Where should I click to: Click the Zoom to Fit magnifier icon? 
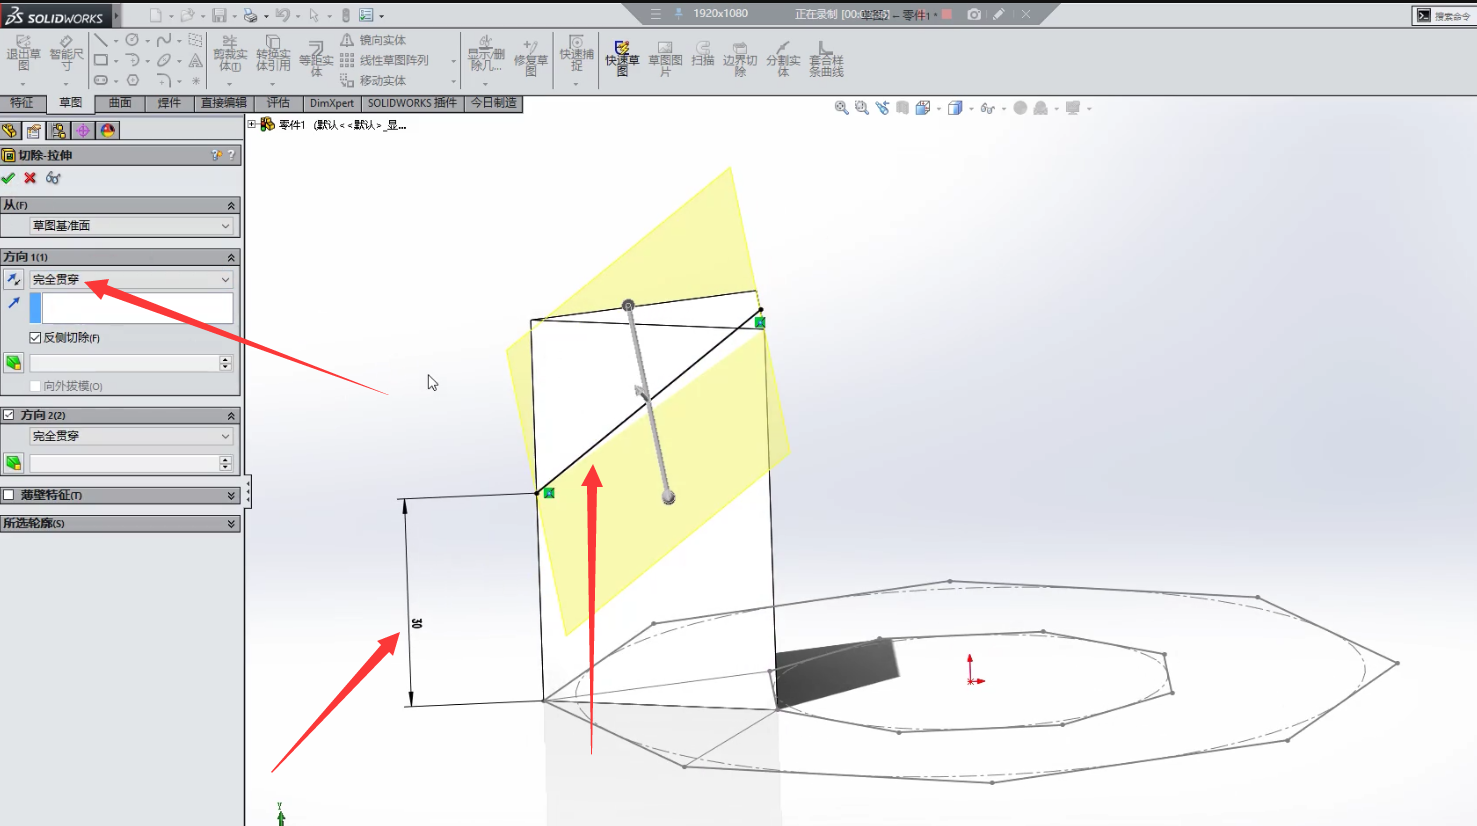pyautogui.click(x=841, y=108)
